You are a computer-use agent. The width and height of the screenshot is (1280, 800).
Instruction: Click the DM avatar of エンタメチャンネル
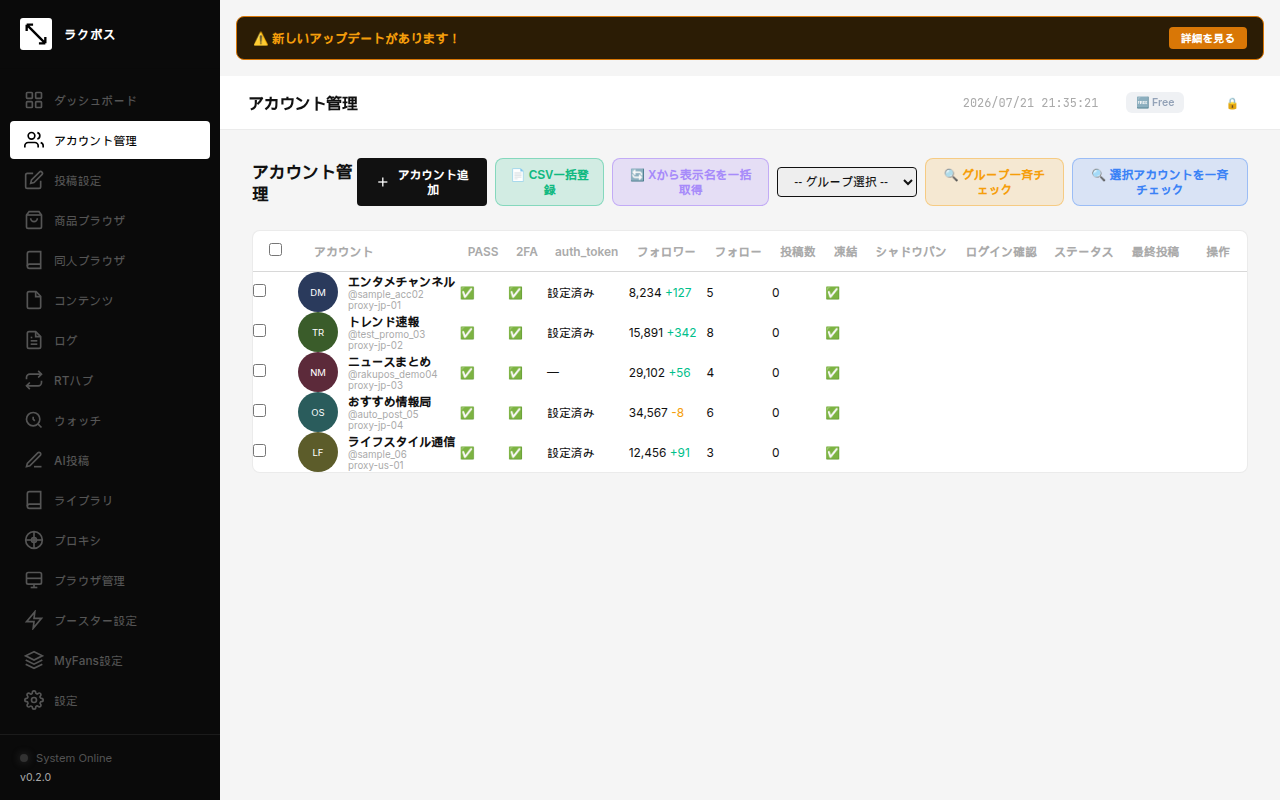click(x=318, y=292)
